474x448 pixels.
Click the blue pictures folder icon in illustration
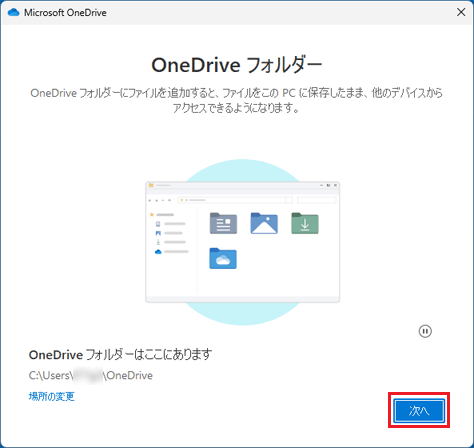tap(264, 223)
